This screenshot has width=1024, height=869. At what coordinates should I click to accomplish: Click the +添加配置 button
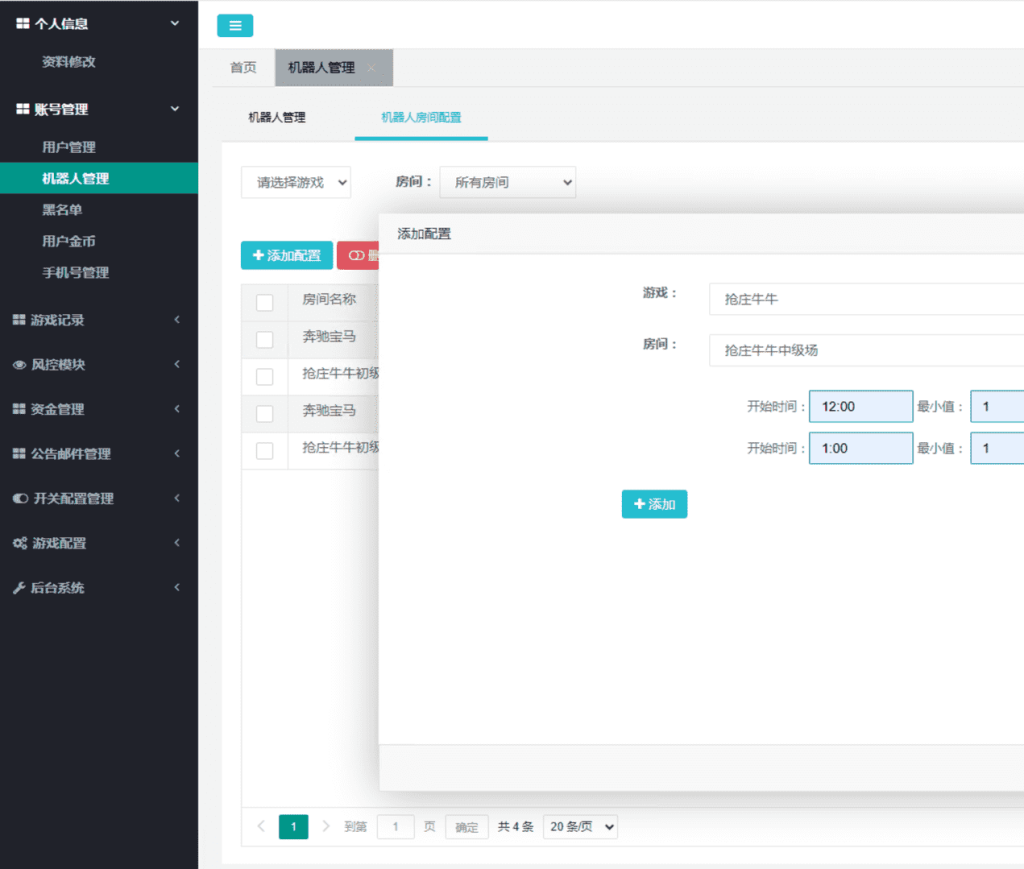(287, 255)
